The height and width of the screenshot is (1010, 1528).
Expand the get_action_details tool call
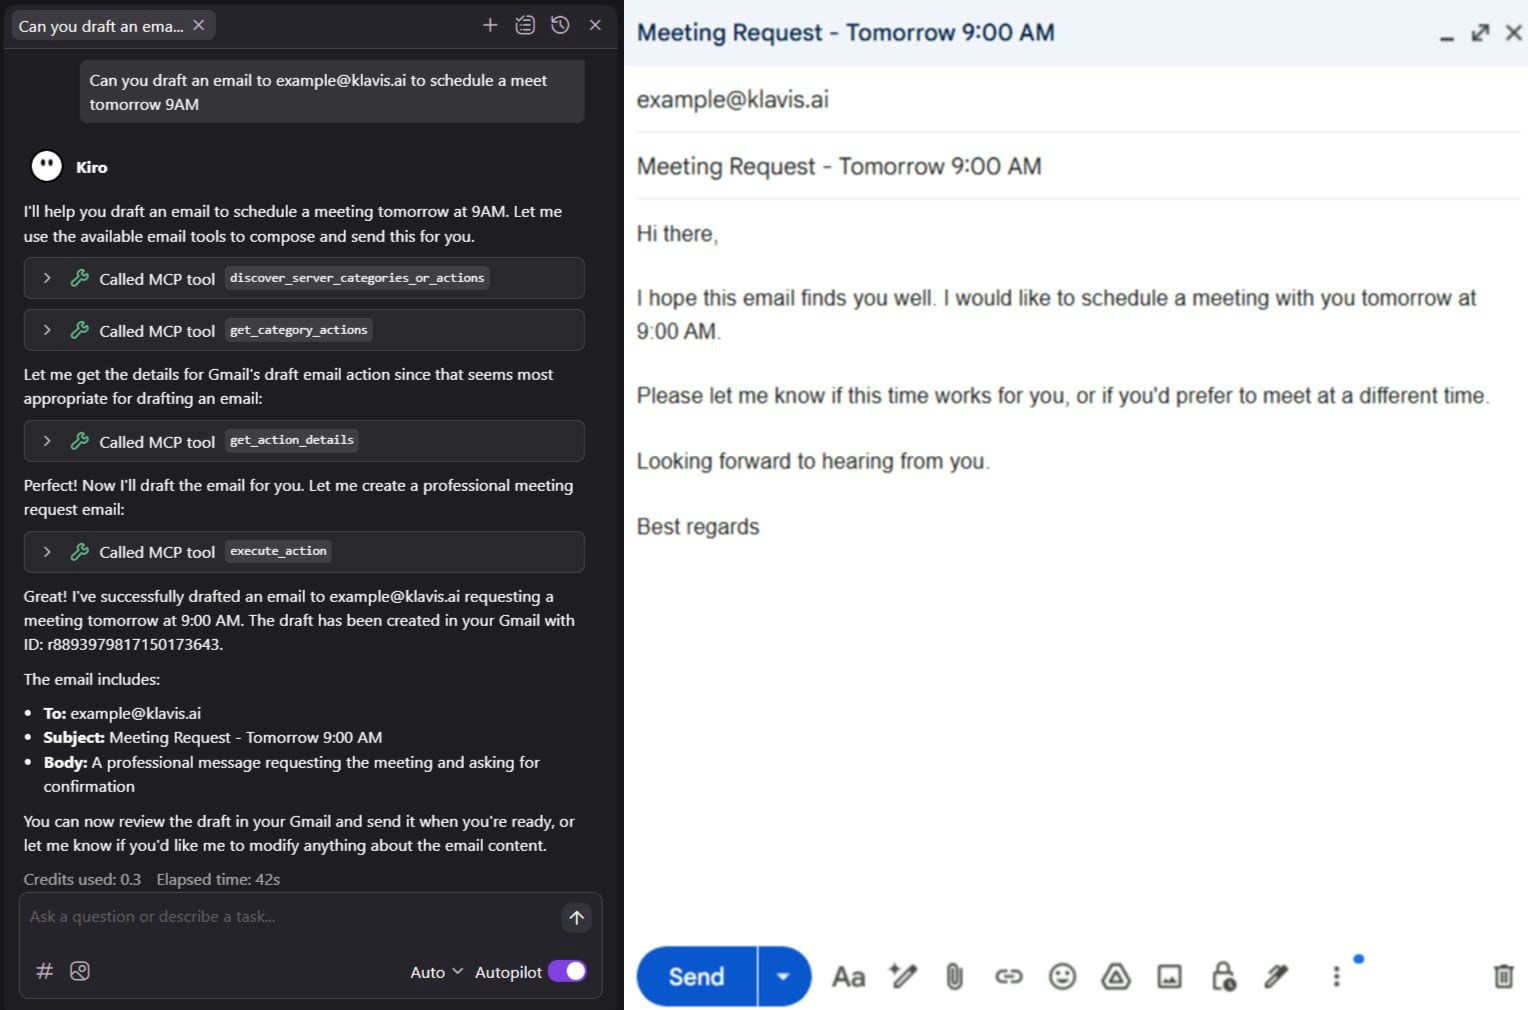coord(46,440)
